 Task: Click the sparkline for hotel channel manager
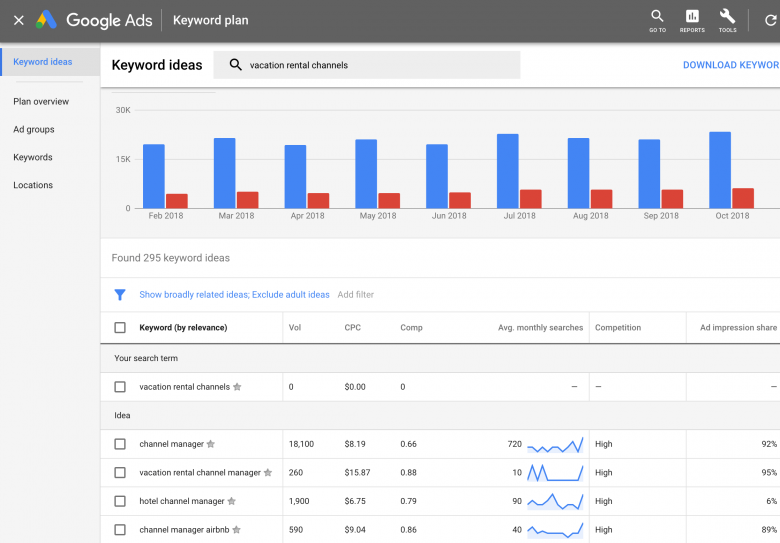pos(555,501)
